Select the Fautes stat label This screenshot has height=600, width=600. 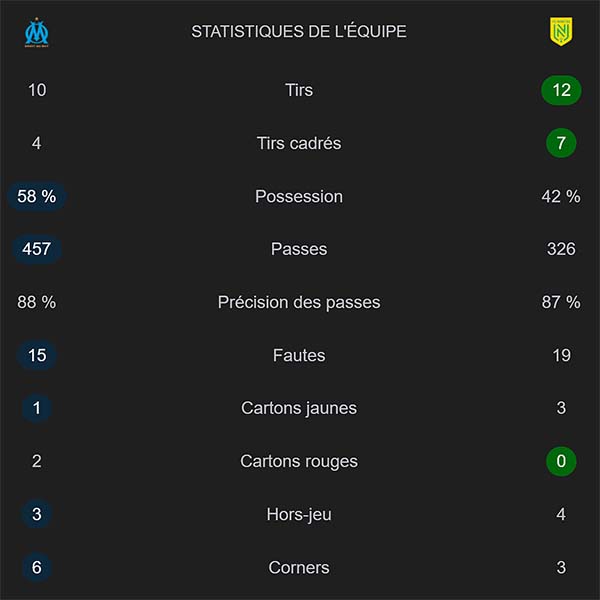pos(299,355)
